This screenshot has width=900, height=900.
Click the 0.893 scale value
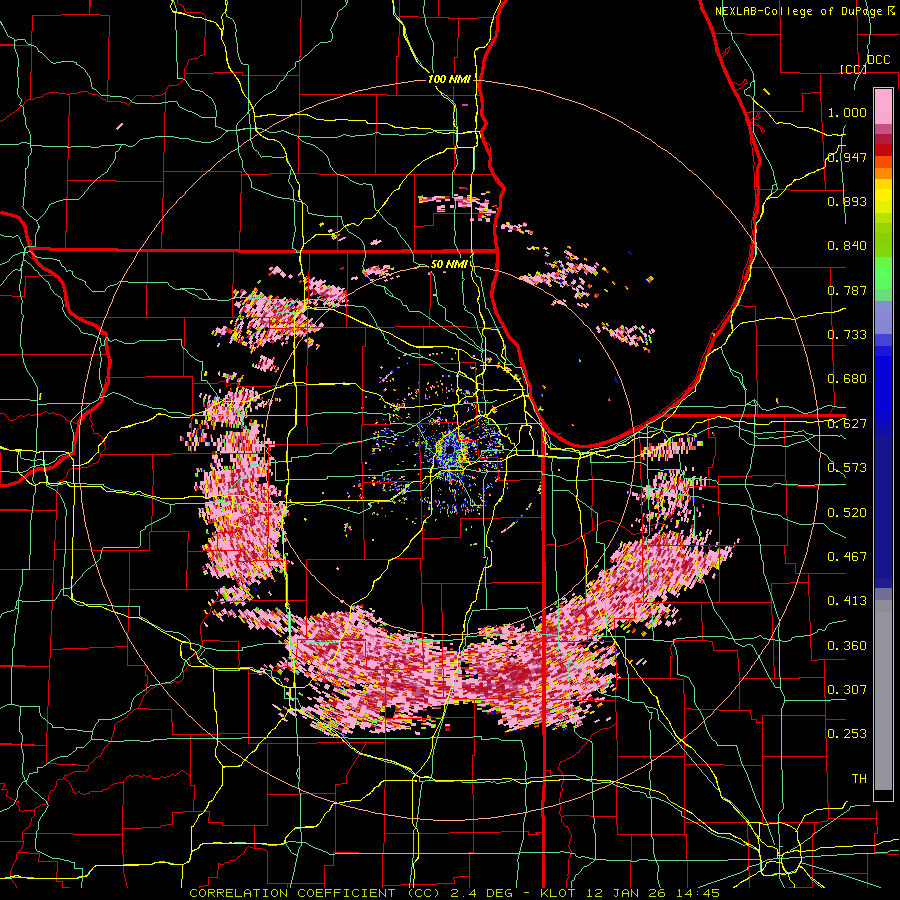click(x=847, y=201)
